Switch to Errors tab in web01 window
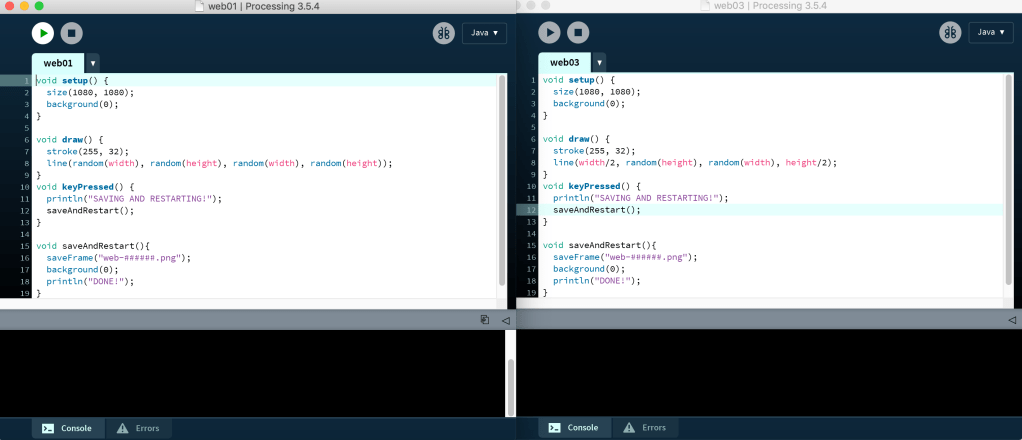 (138, 428)
